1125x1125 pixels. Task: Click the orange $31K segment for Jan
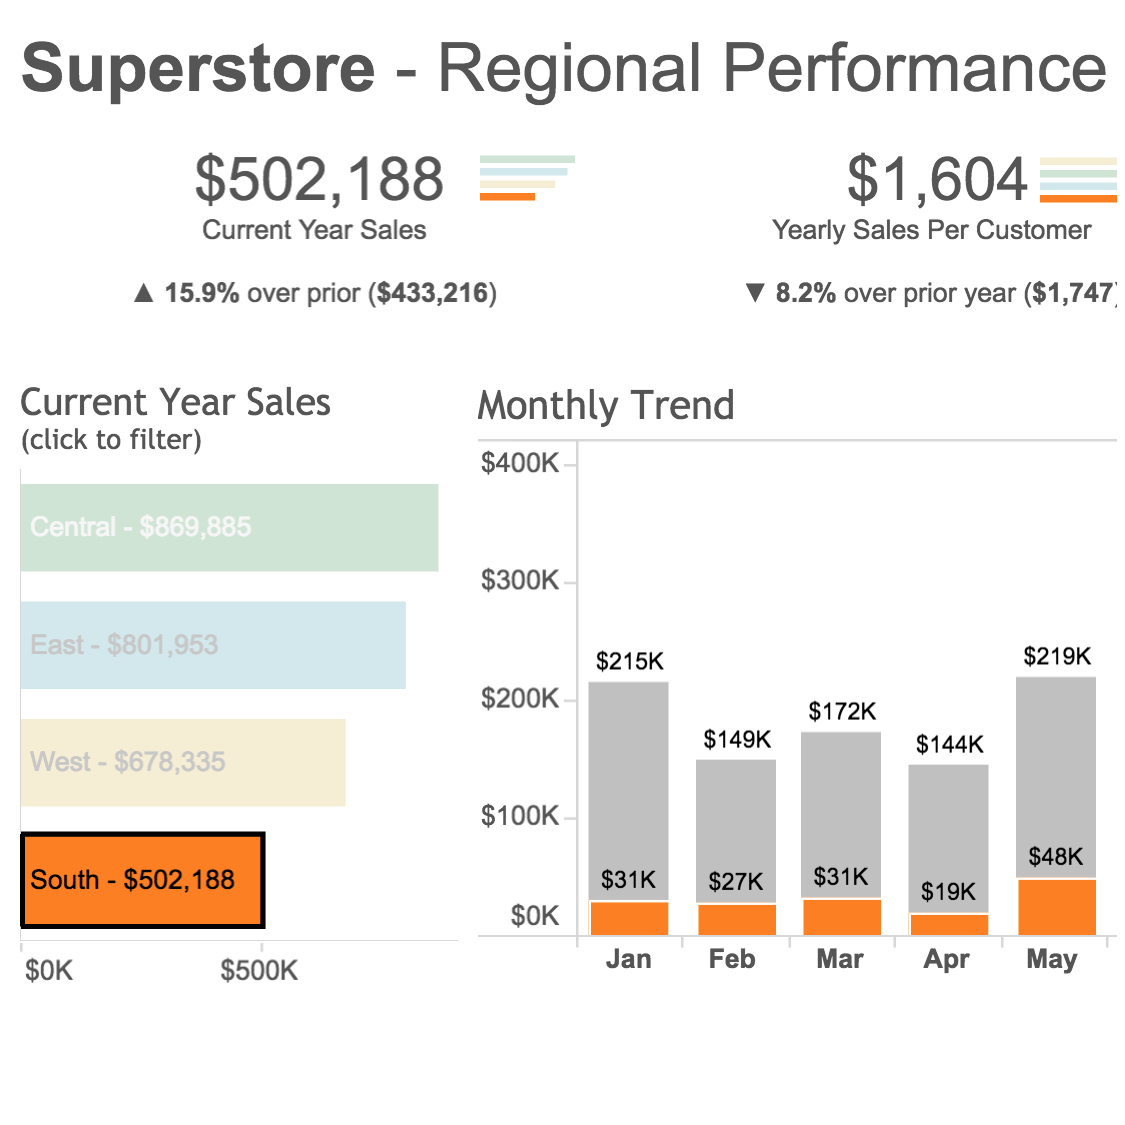click(629, 918)
